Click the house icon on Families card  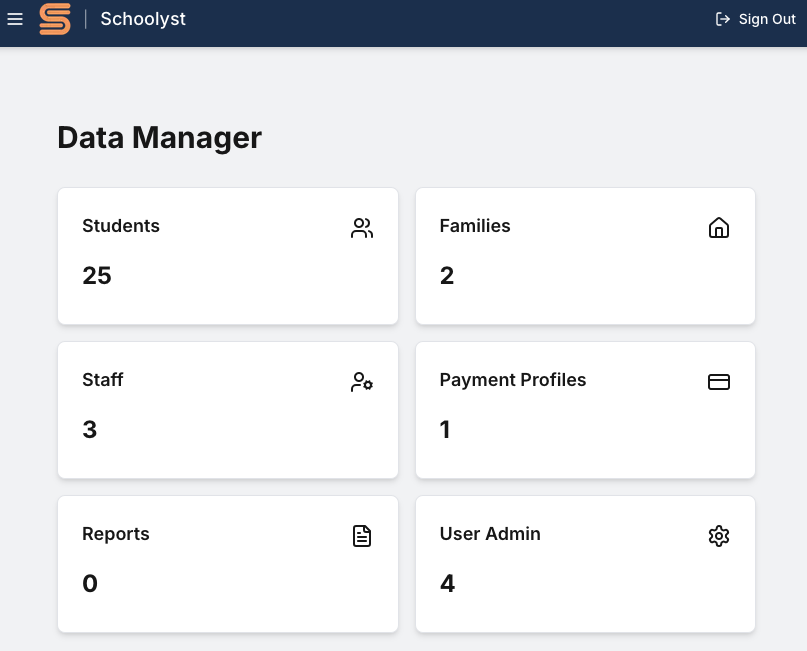(x=718, y=227)
